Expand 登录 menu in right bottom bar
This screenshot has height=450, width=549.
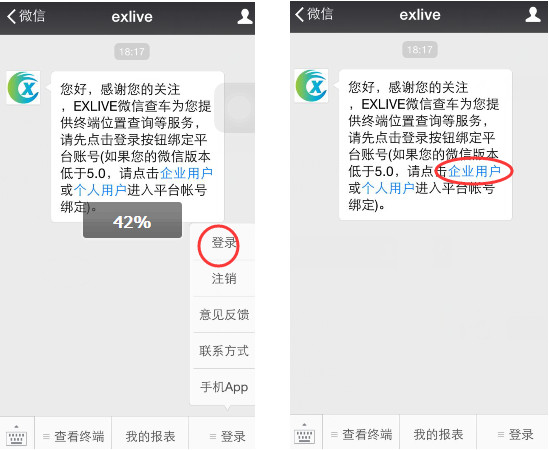coord(512,435)
